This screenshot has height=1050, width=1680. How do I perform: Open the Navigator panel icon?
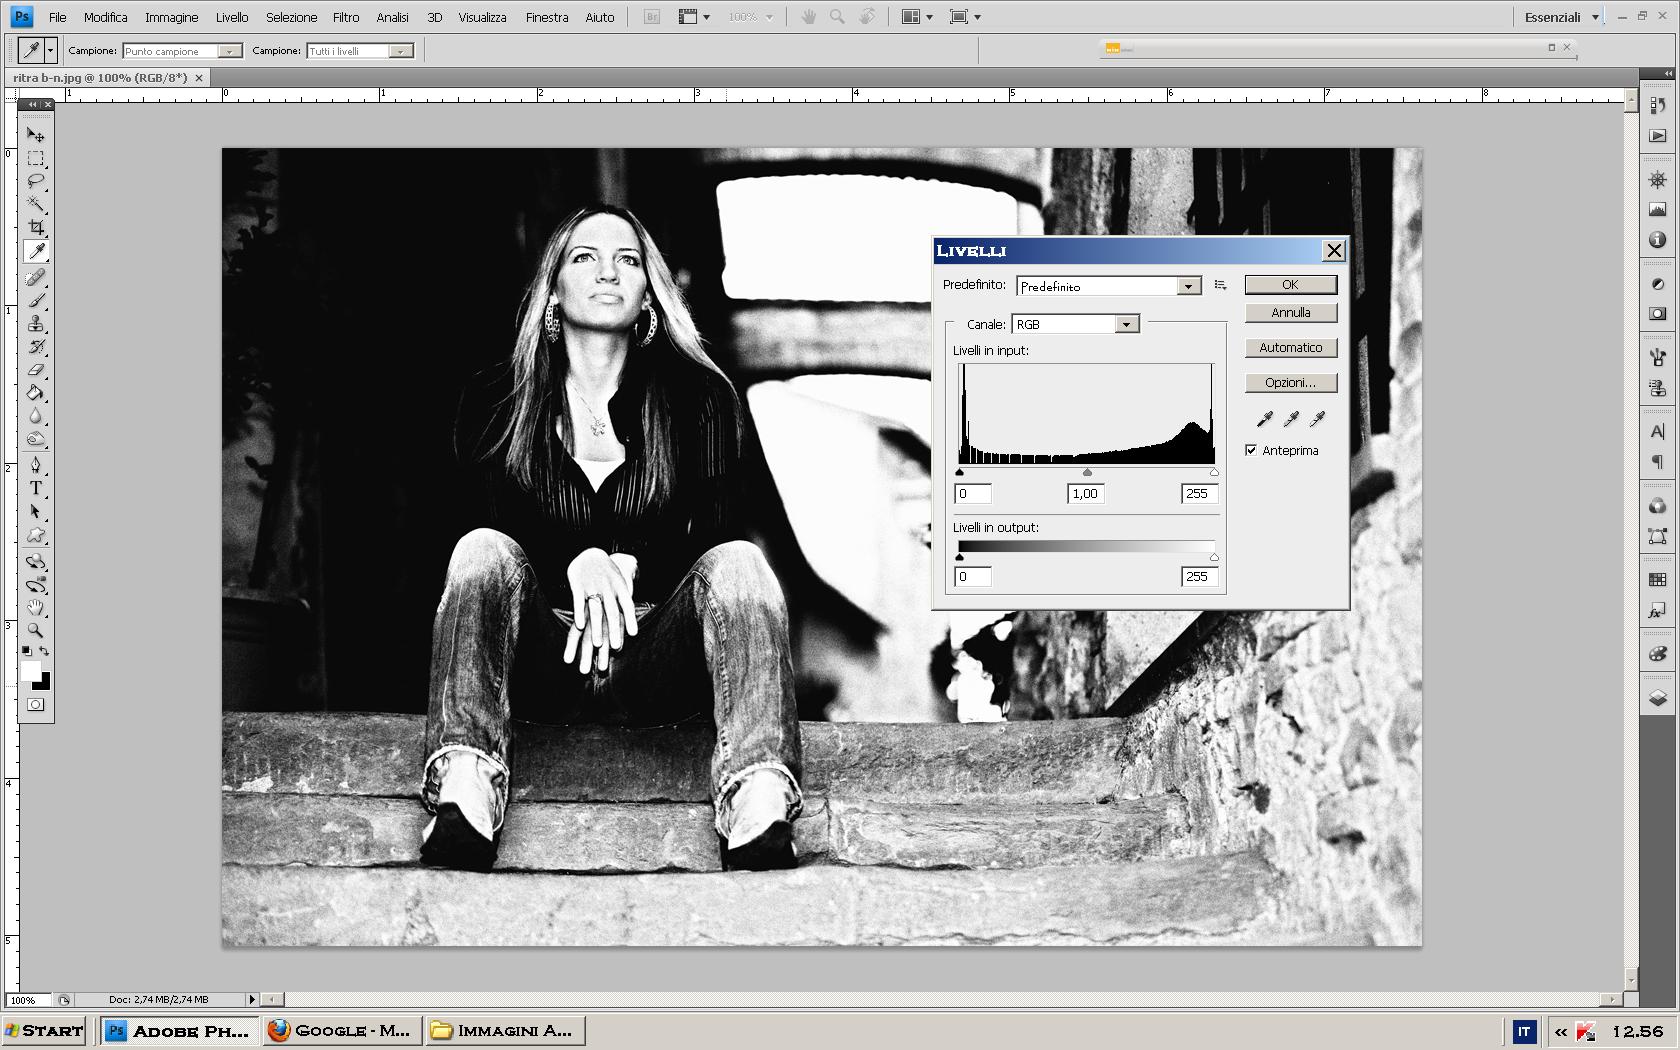point(1657,180)
